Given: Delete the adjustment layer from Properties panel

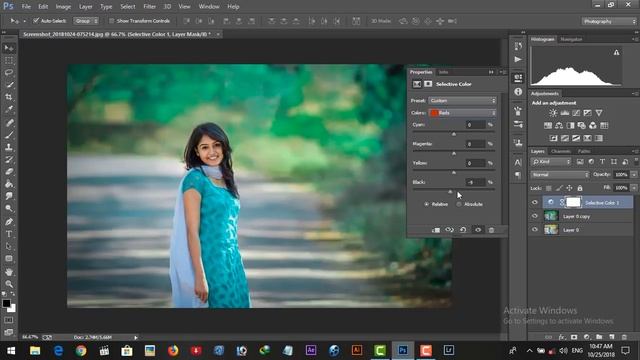Looking at the screenshot, I should pyautogui.click(x=491, y=230).
